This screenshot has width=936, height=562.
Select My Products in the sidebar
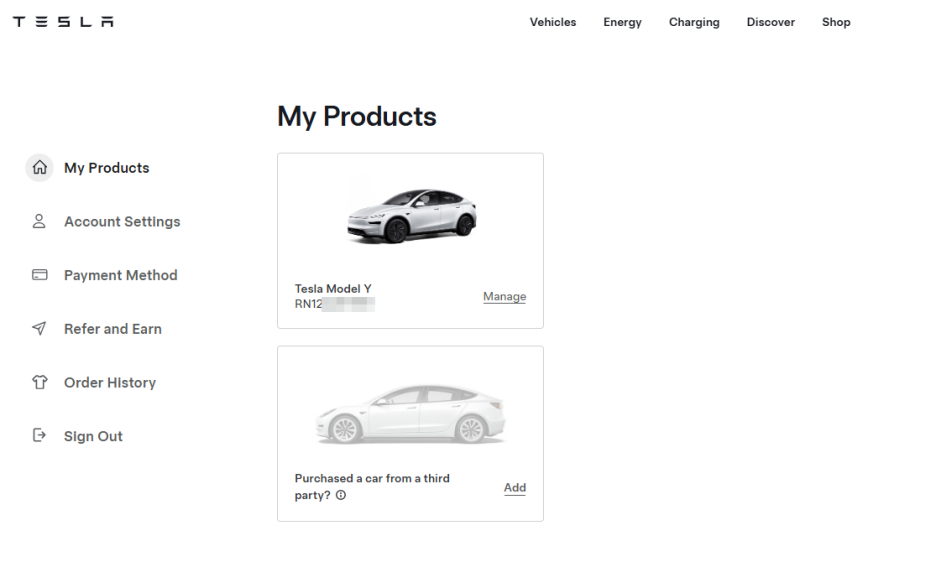click(106, 168)
